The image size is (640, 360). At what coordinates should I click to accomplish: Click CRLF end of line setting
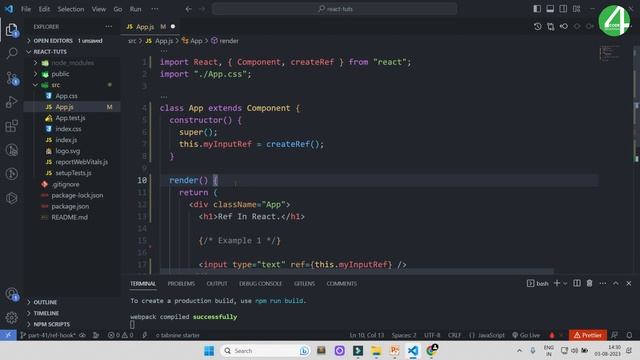pos(454,335)
